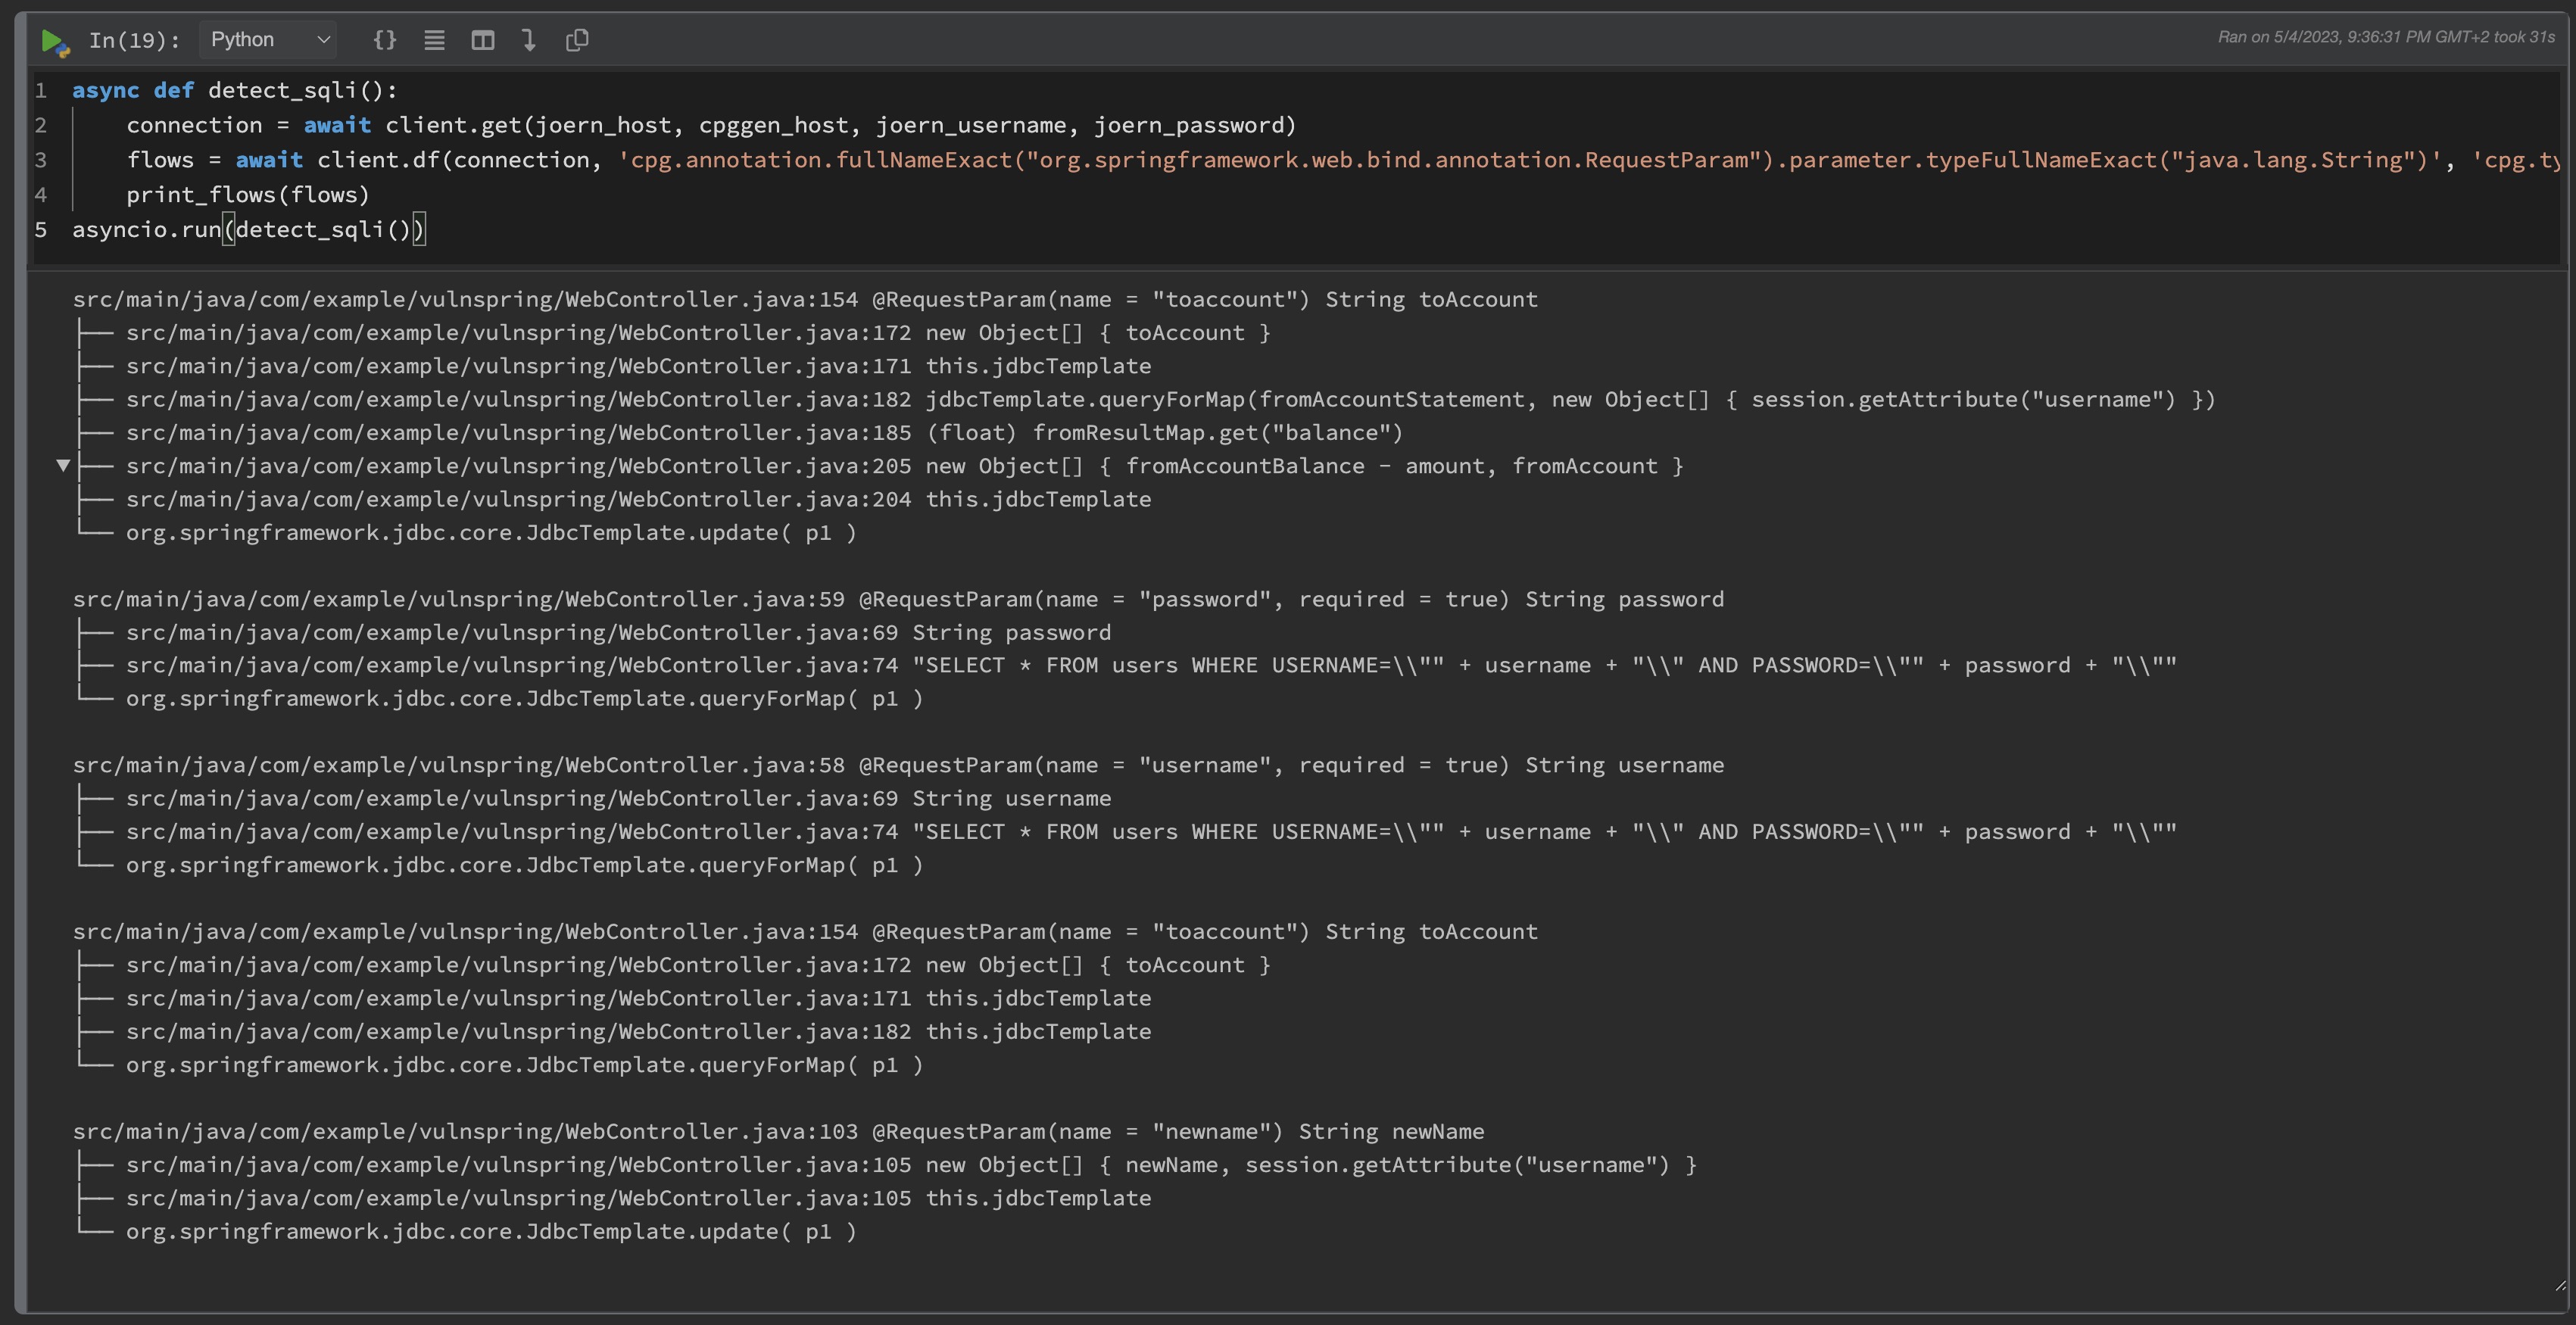Select the WebController.java:103 newName flow header
This screenshot has height=1325, width=2576.
pyautogui.click(x=777, y=1131)
